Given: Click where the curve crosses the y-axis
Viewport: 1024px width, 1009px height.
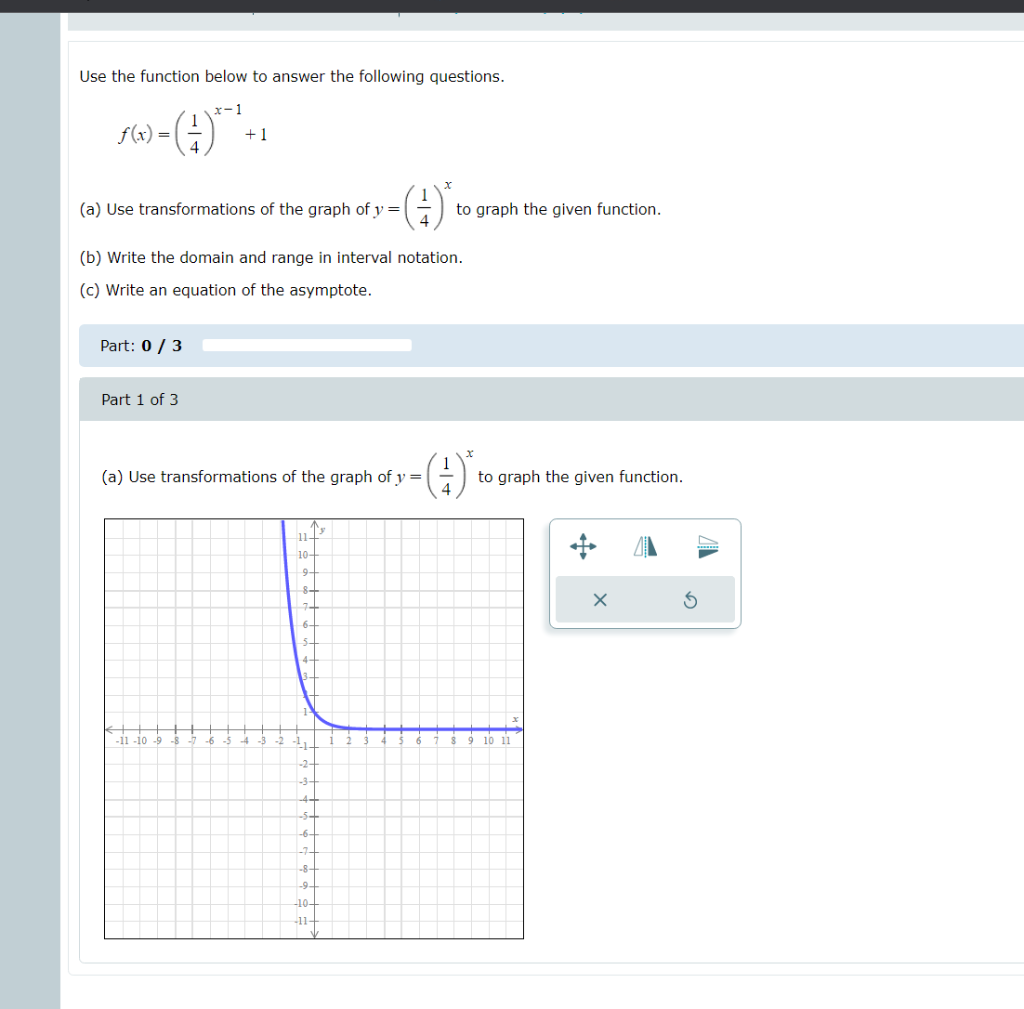Looking at the screenshot, I should (316, 712).
